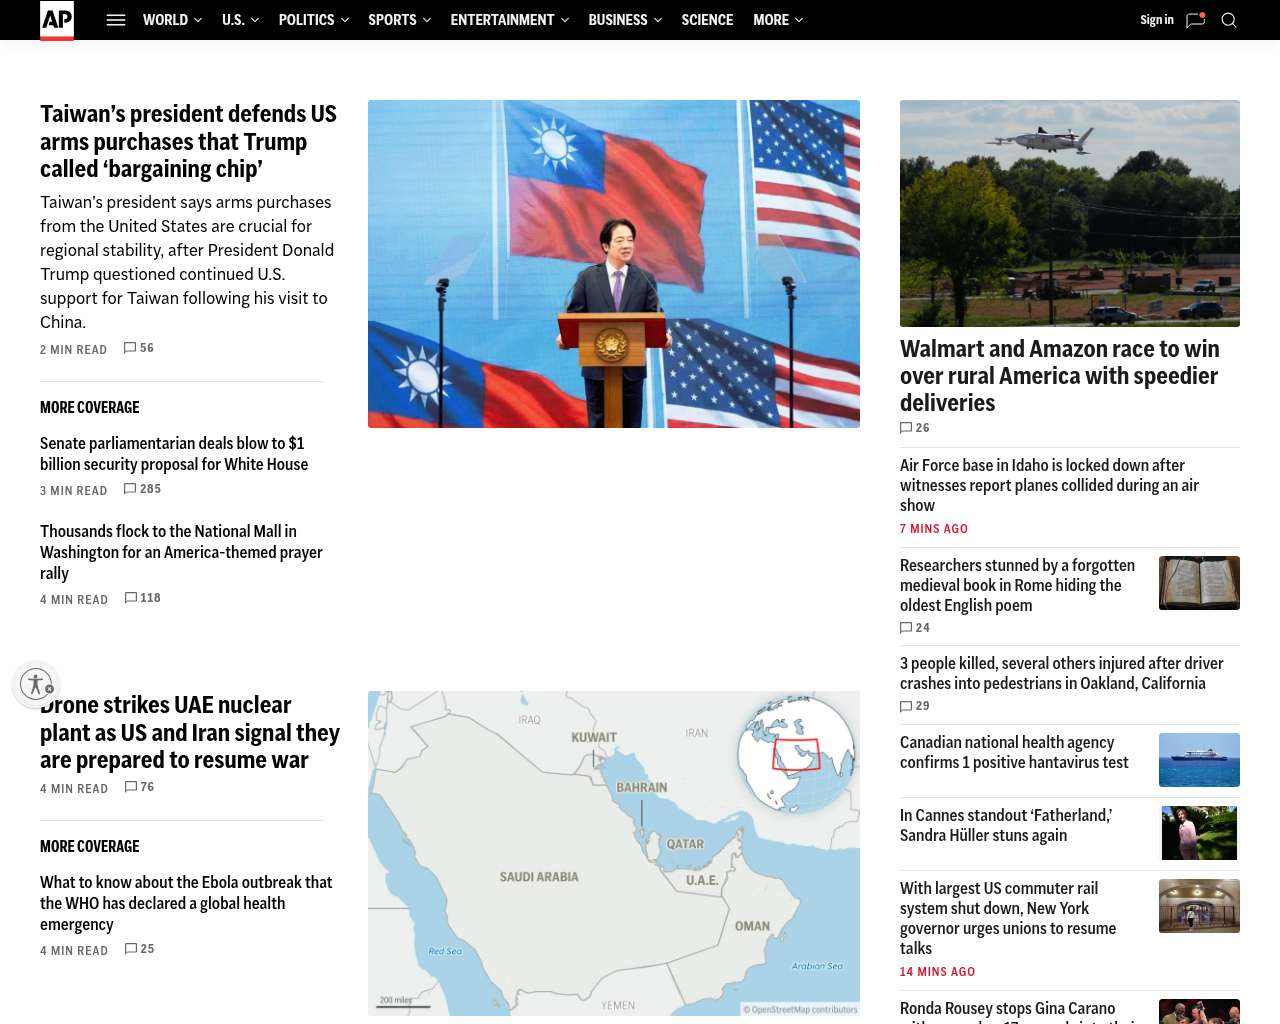This screenshot has width=1280, height=1024.
Task: Open the hamburger menu icon
Action: 116,20
